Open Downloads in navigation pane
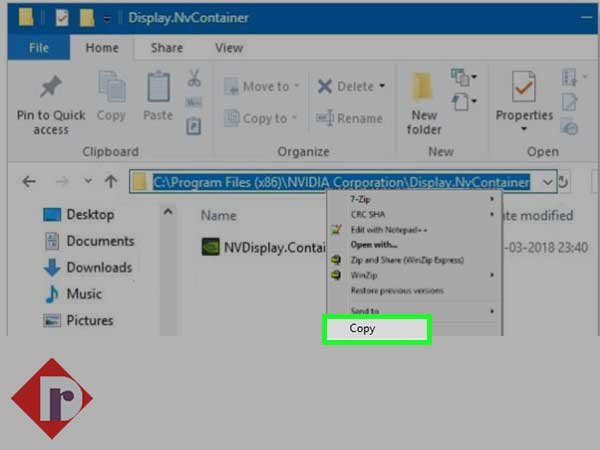 (x=88, y=267)
